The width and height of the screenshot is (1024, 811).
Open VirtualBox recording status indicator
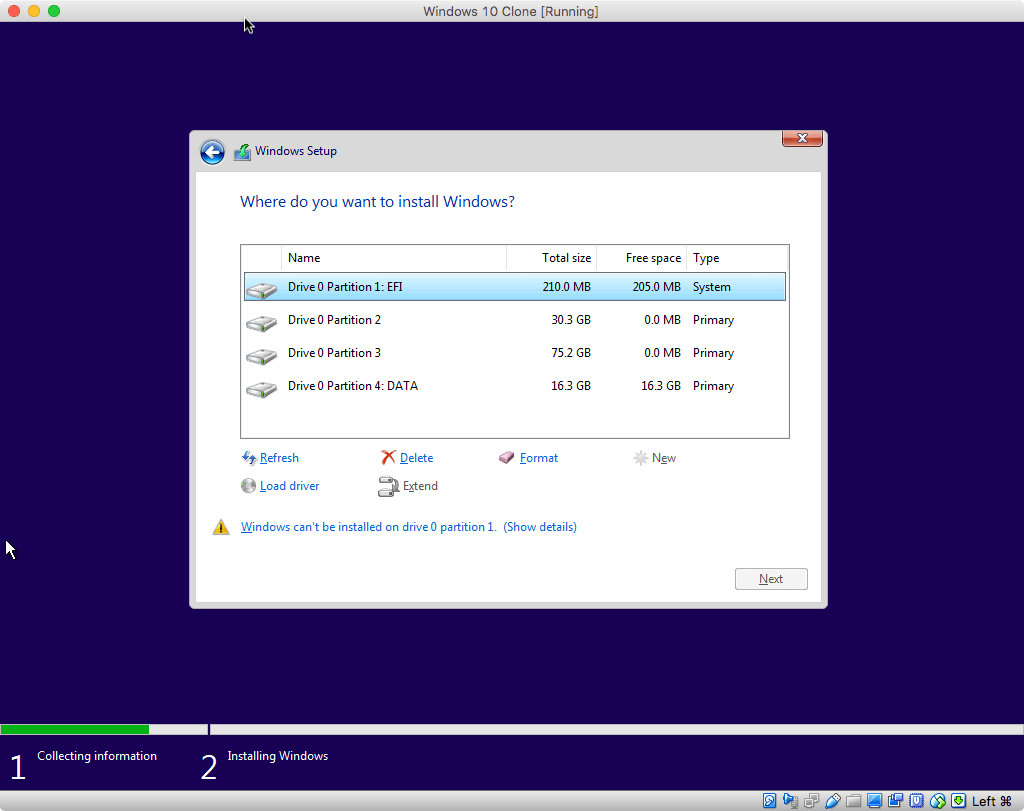pos(895,801)
